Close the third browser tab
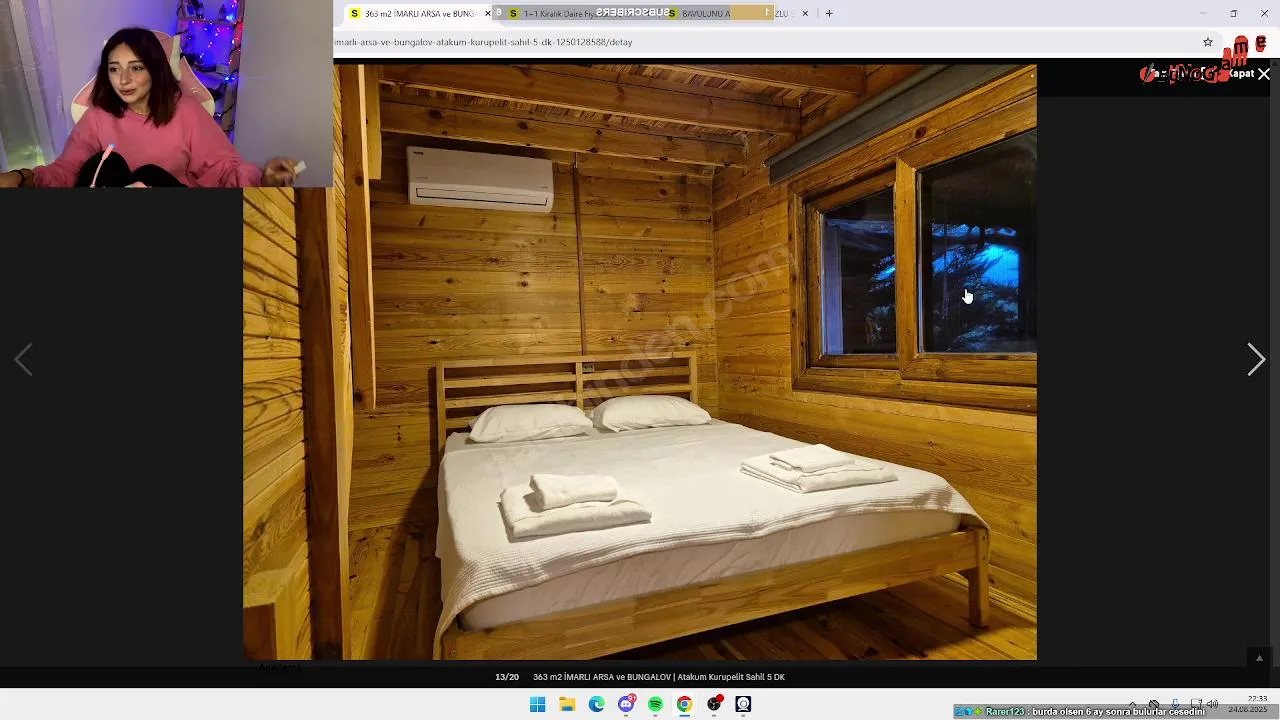The height and width of the screenshot is (720, 1280). click(x=804, y=13)
